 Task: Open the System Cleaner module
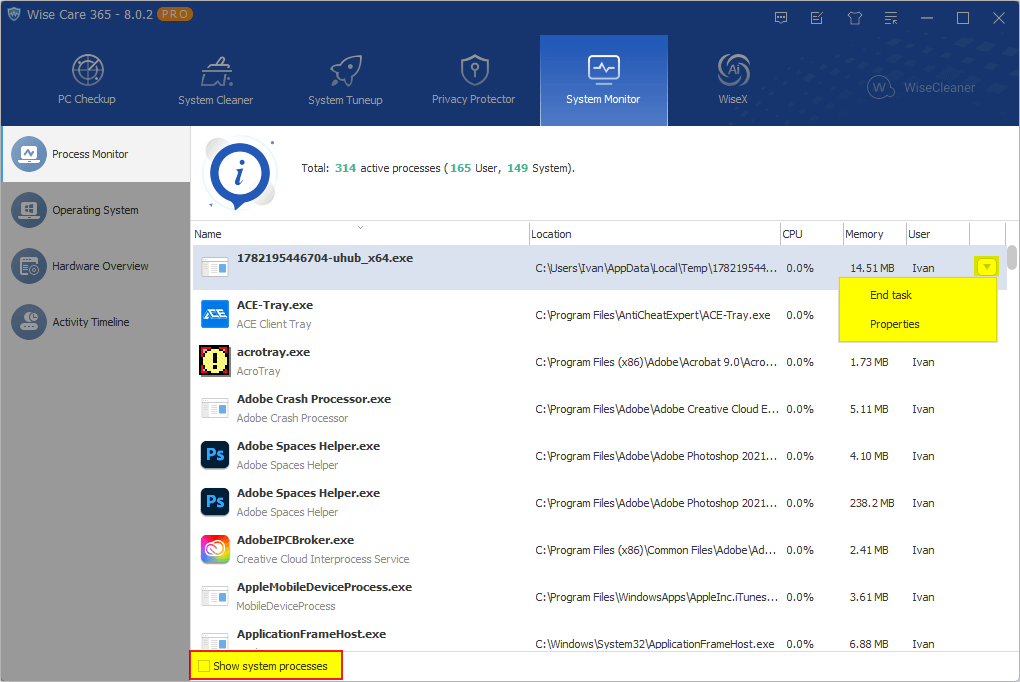(x=215, y=80)
